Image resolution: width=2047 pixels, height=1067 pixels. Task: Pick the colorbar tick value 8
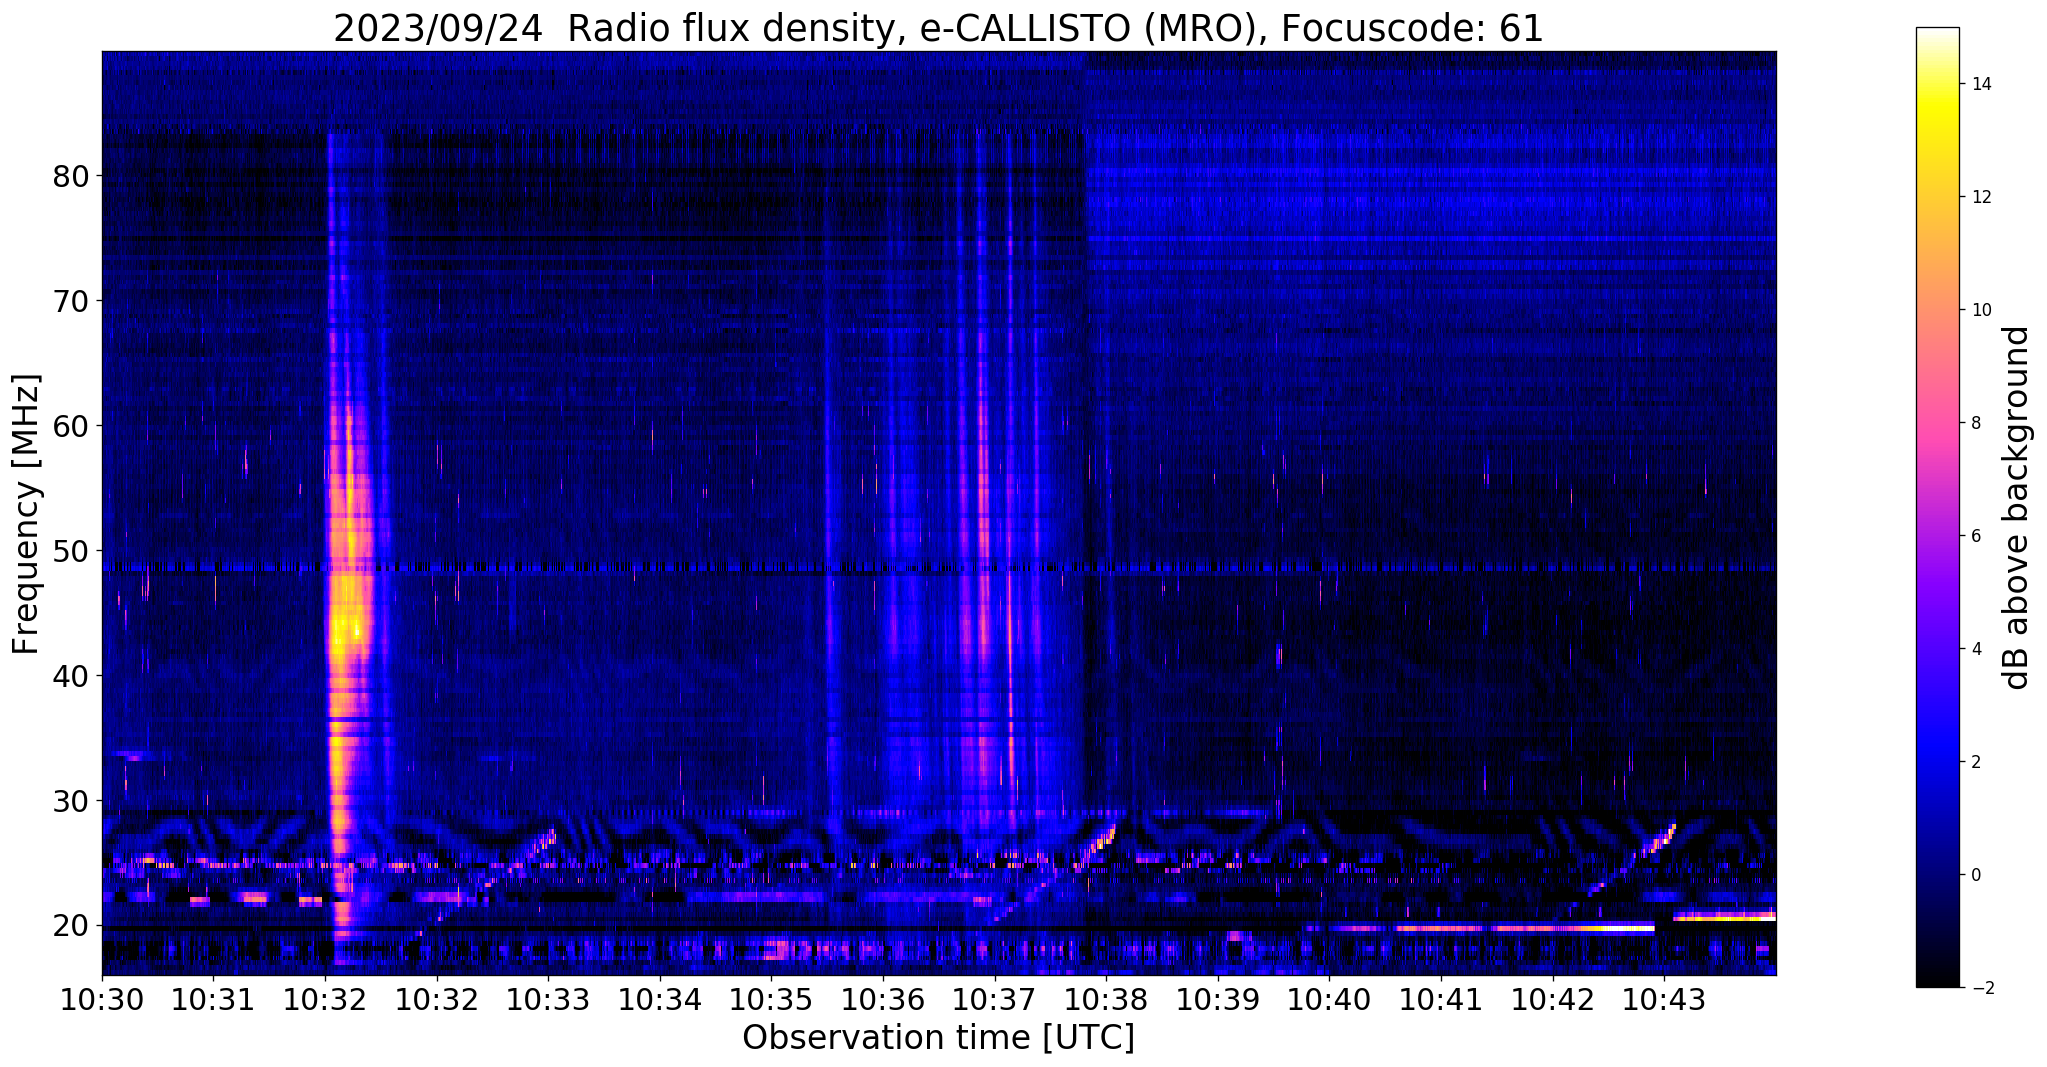pyautogui.click(x=1976, y=423)
